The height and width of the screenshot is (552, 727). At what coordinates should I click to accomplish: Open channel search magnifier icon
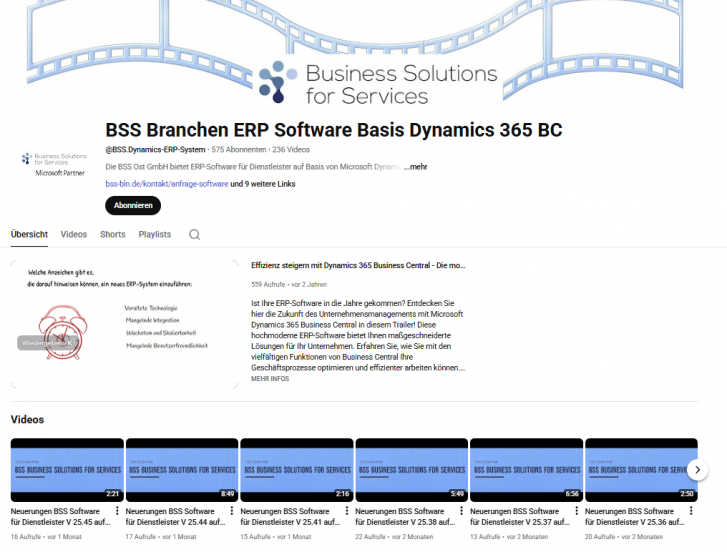[x=194, y=235]
